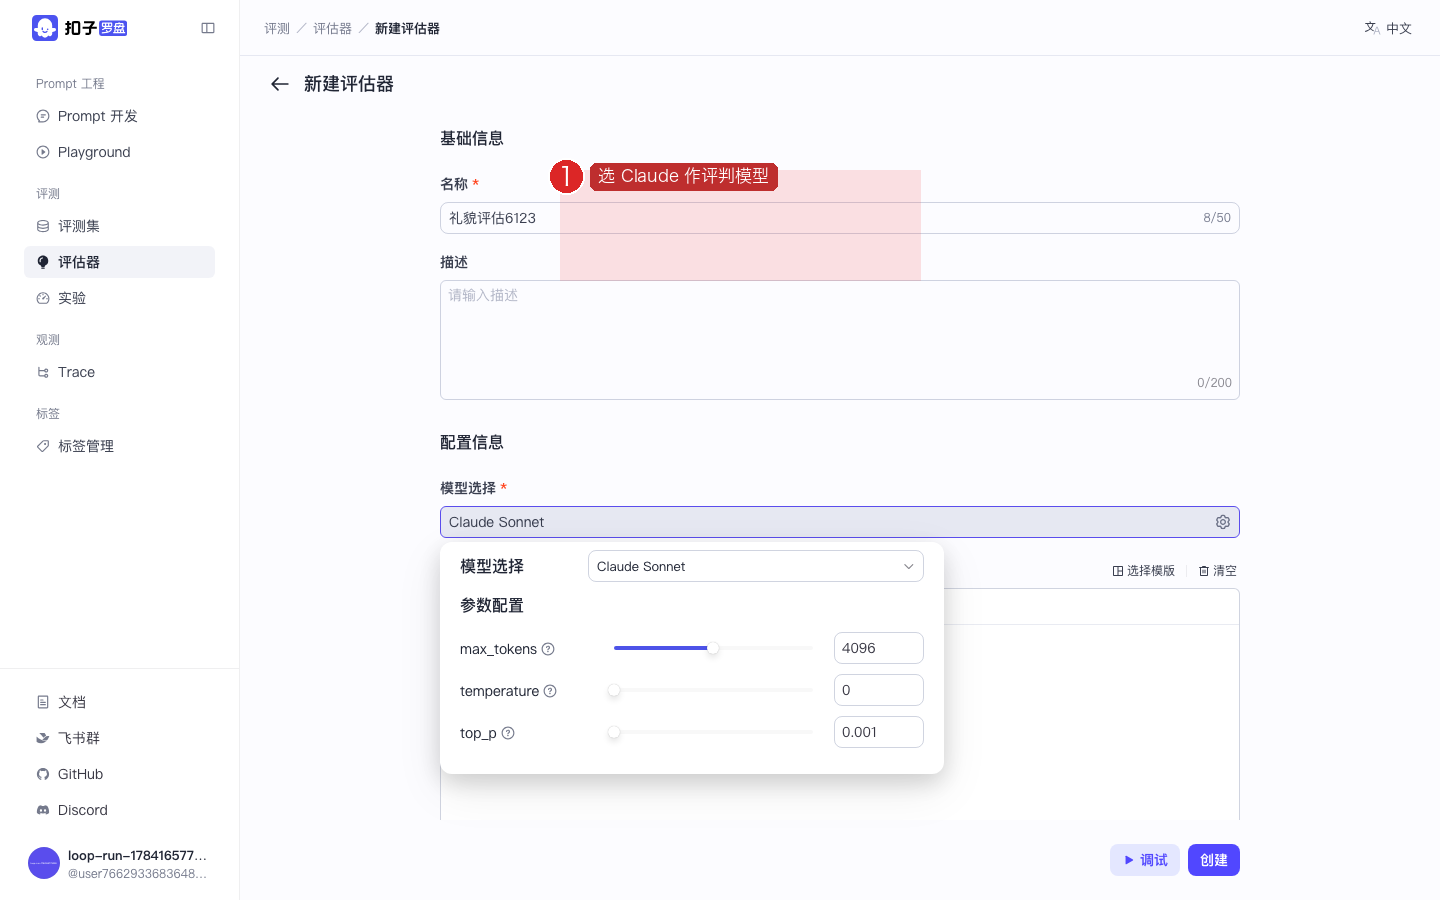The width and height of the screenshot is (1440, 900).
Task: Click the 扣子罗盘 logo icon
Action: pos(45,28)
